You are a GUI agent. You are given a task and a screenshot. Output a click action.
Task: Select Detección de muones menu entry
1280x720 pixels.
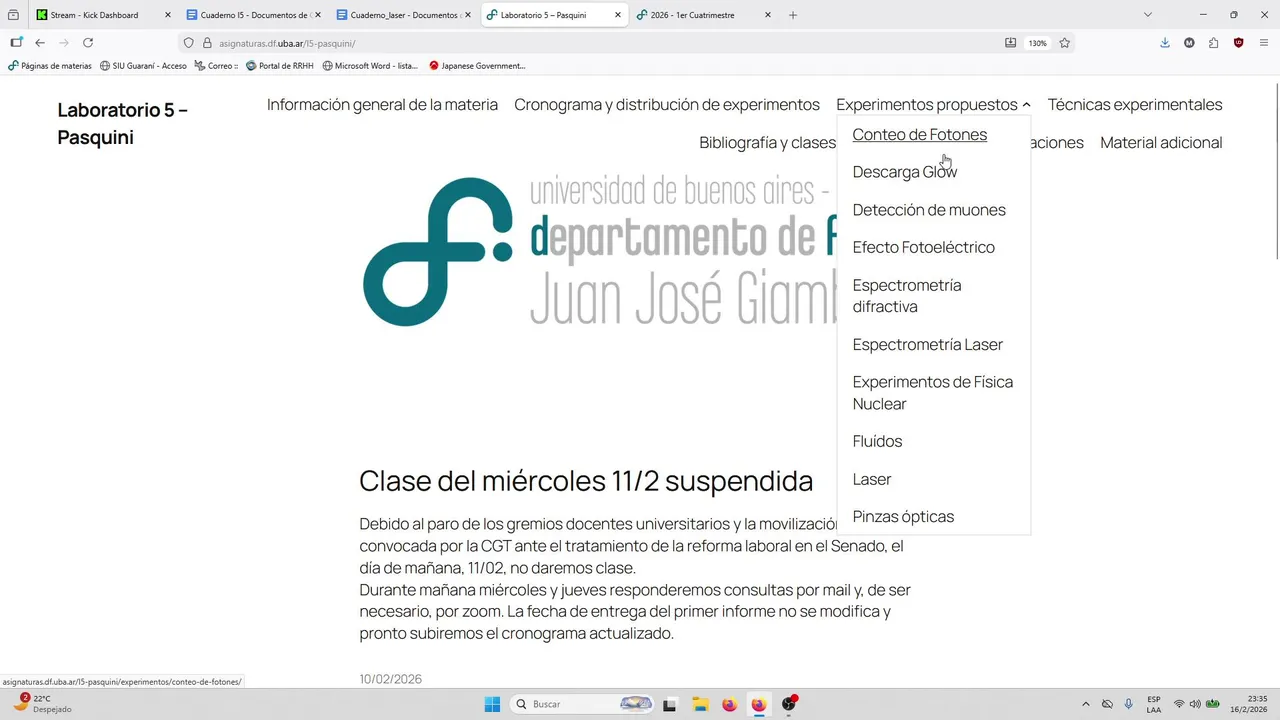click(x=929, y=210)
